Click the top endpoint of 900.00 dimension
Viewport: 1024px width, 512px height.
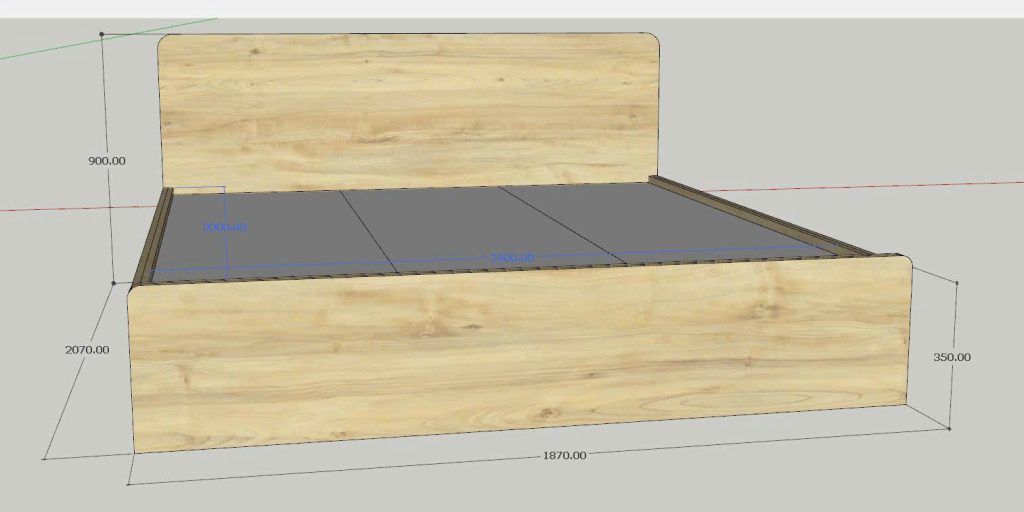(102, 34)
